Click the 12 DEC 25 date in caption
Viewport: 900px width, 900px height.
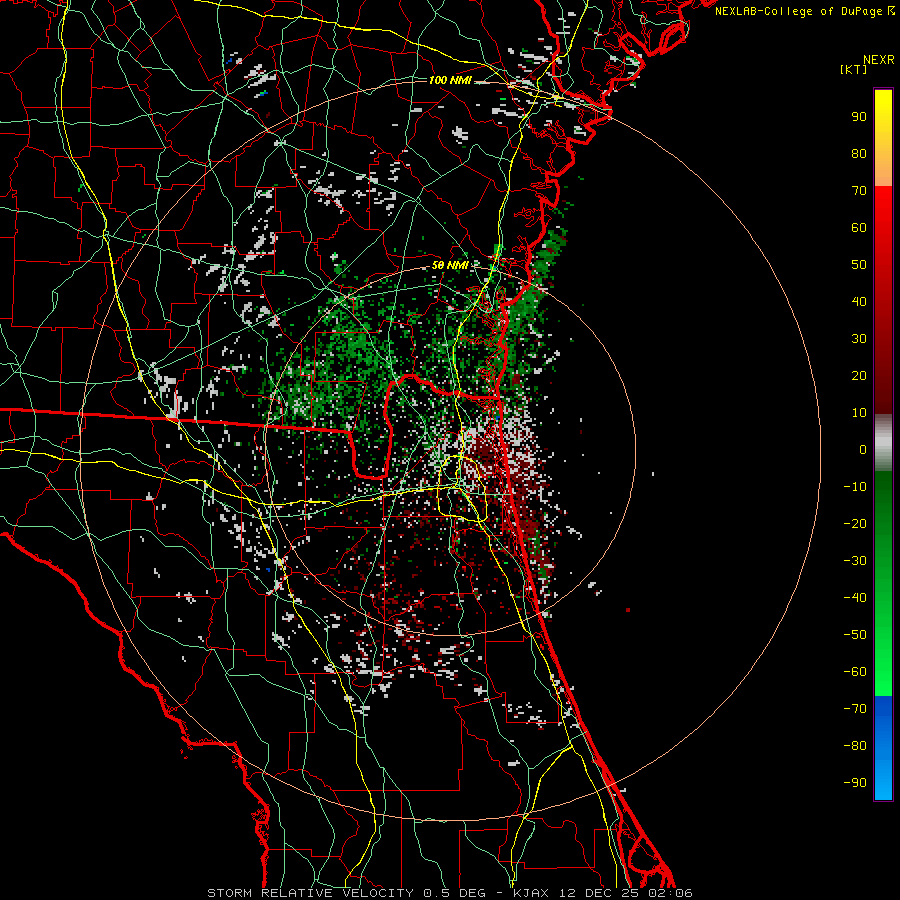coord(599,893)
